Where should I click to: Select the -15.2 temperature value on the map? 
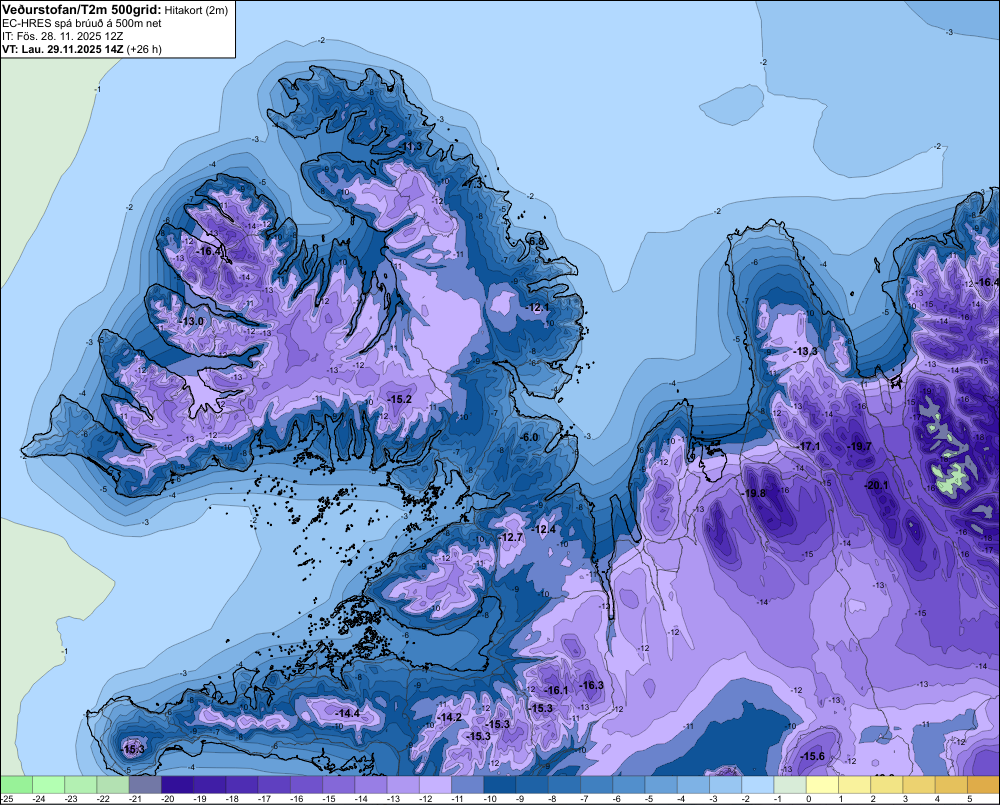click(399, 399)
